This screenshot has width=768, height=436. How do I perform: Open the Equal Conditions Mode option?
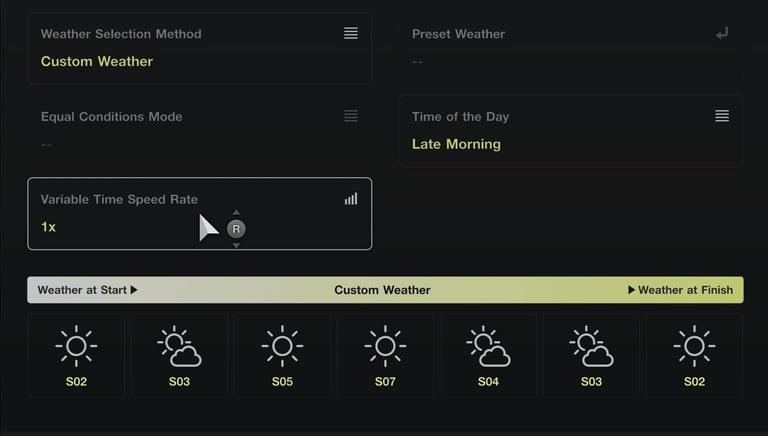[199, 131]
